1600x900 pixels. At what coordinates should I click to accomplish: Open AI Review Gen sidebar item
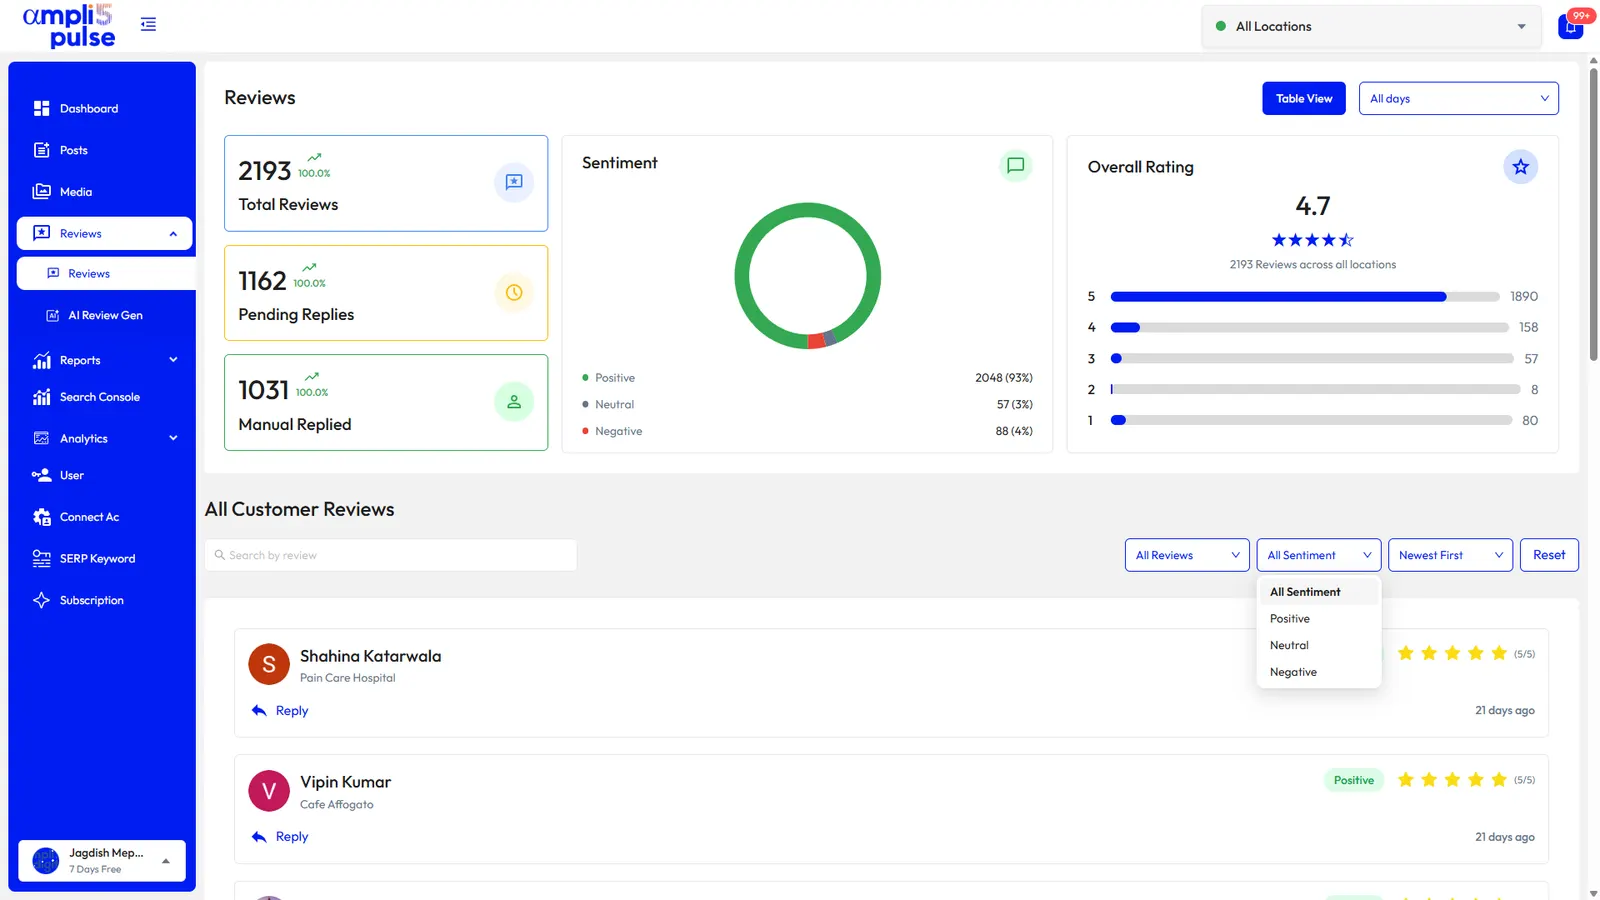tap(105, 315)
